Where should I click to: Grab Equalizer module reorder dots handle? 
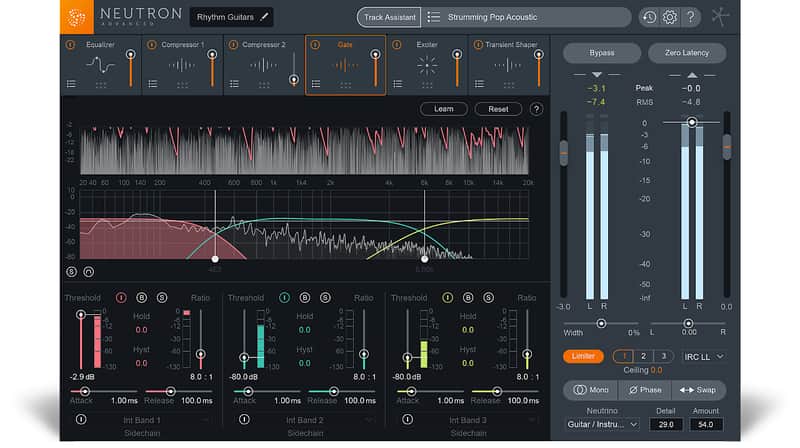[x=101, y=85]
